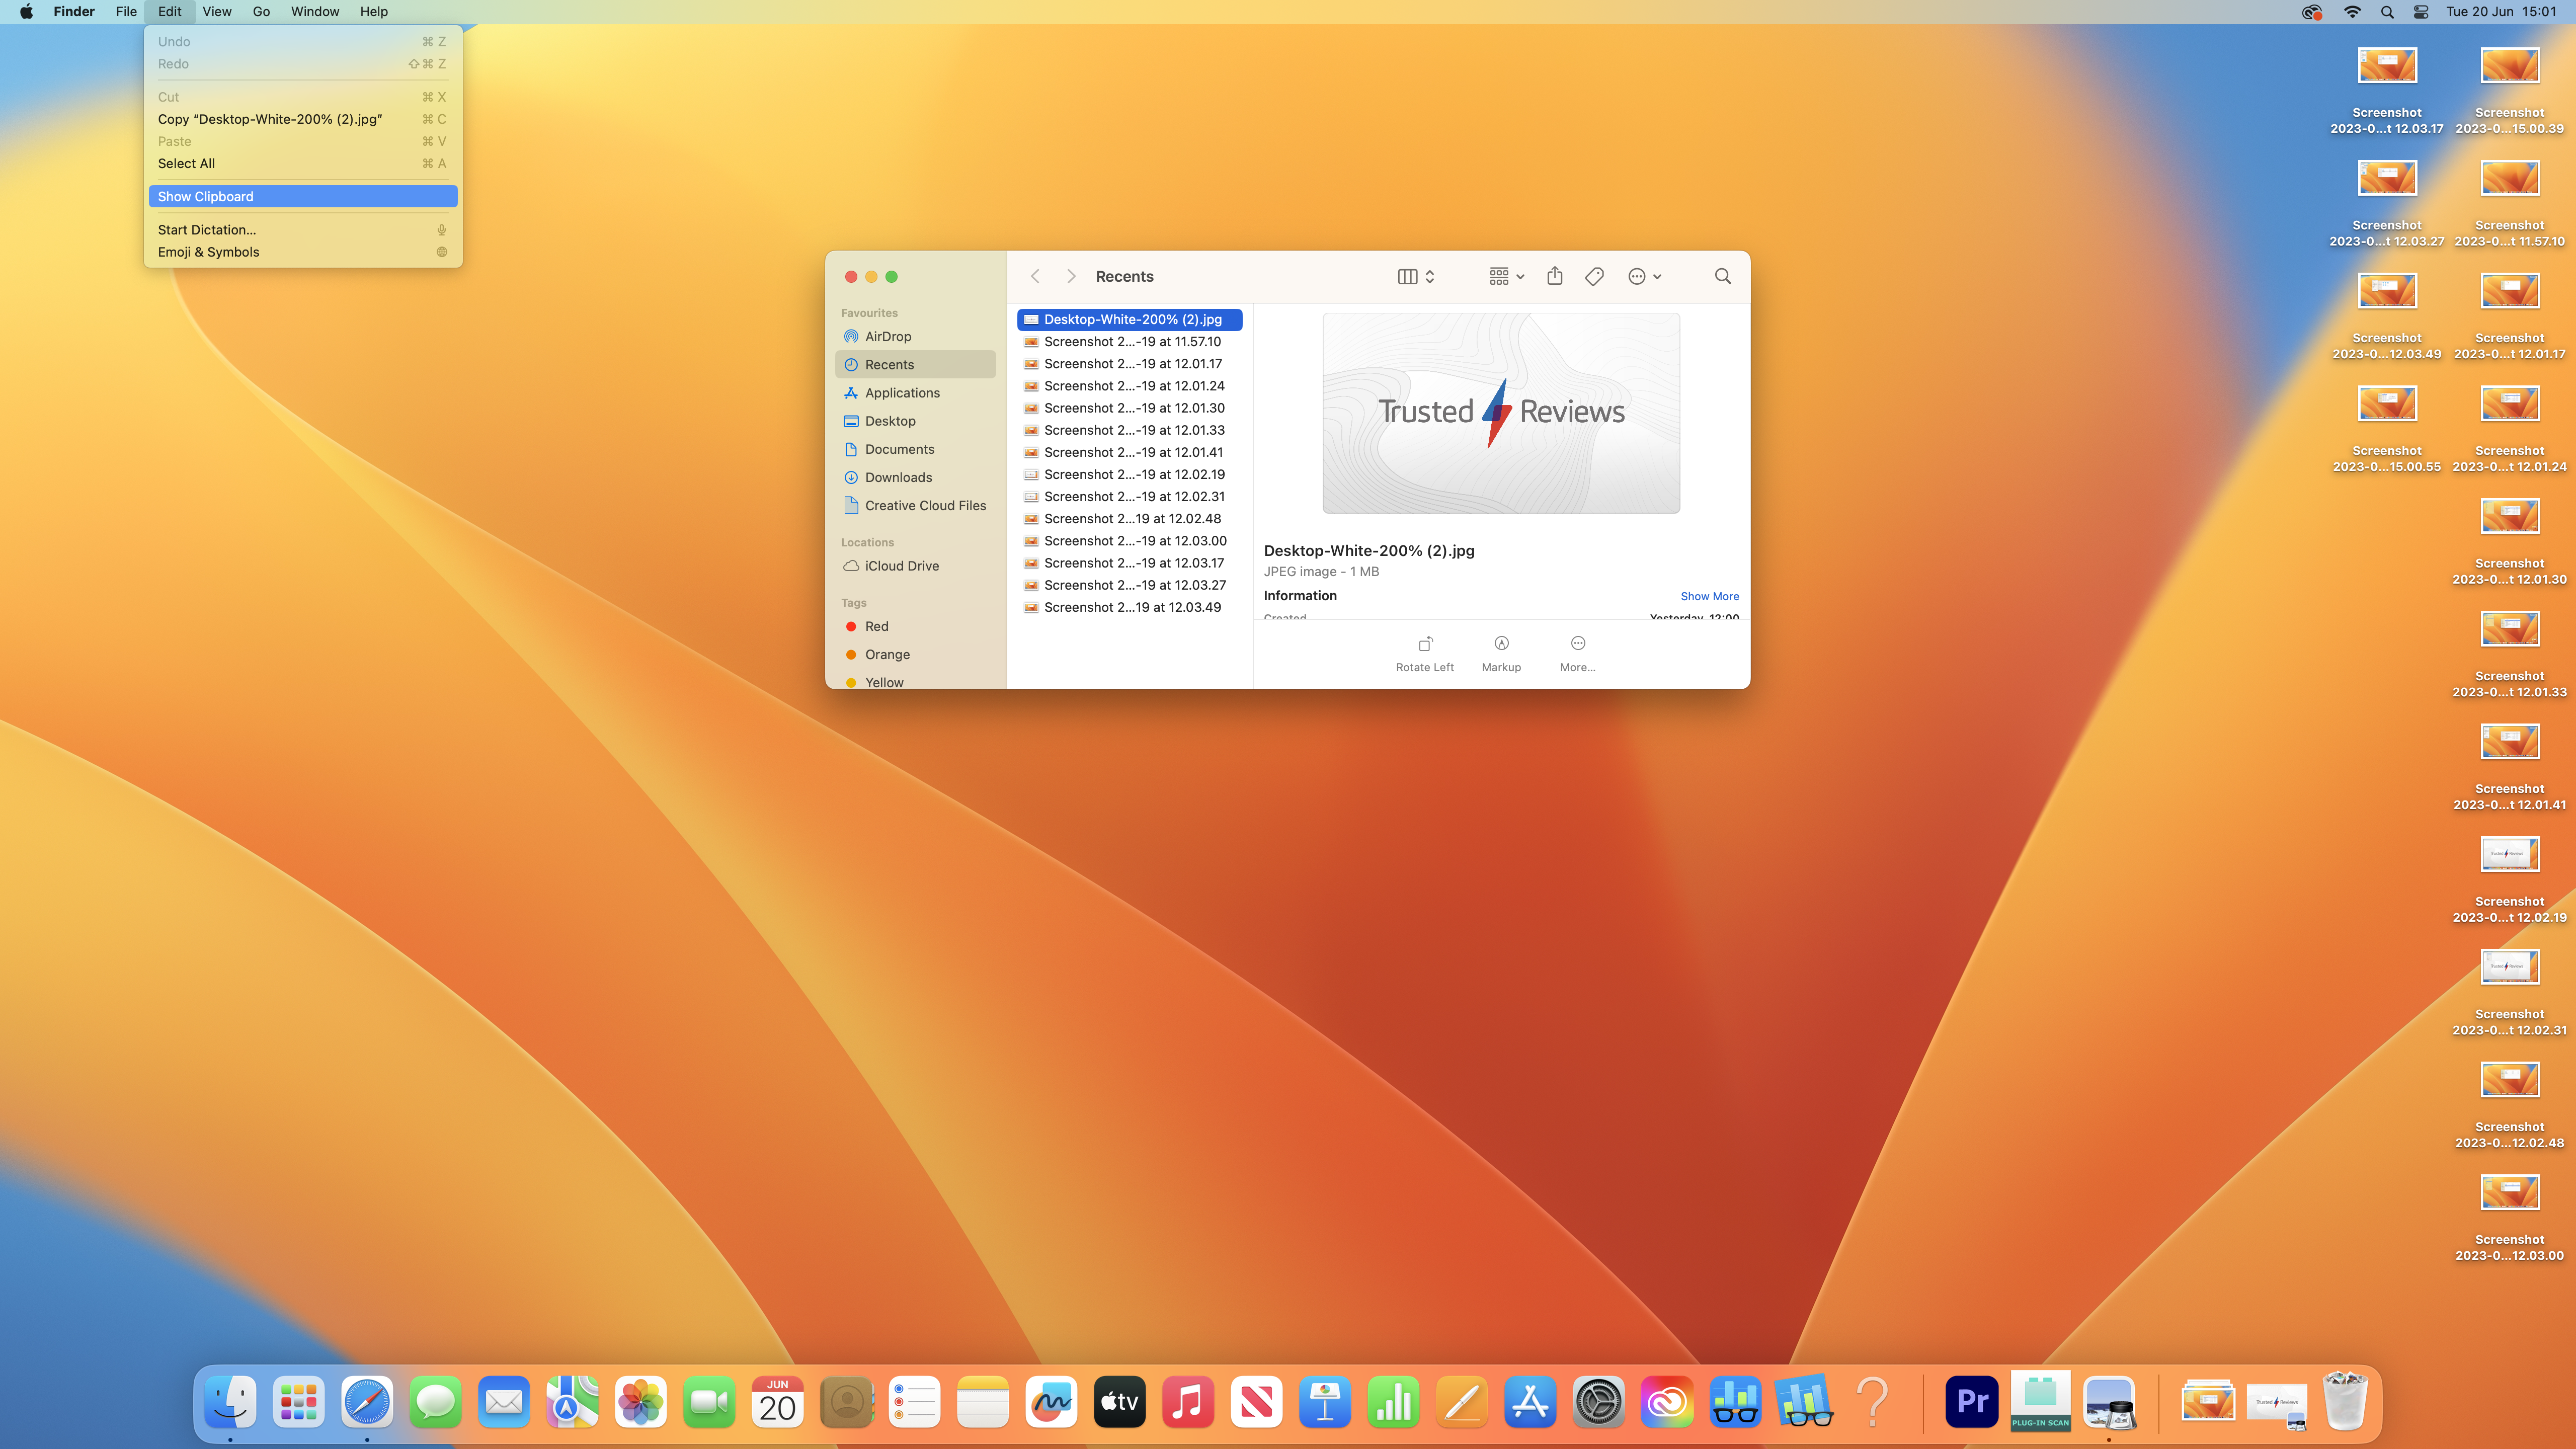This screenshot has height=1449, width=2576.
Task: Open the File menu
Action: tap(126, 12)
